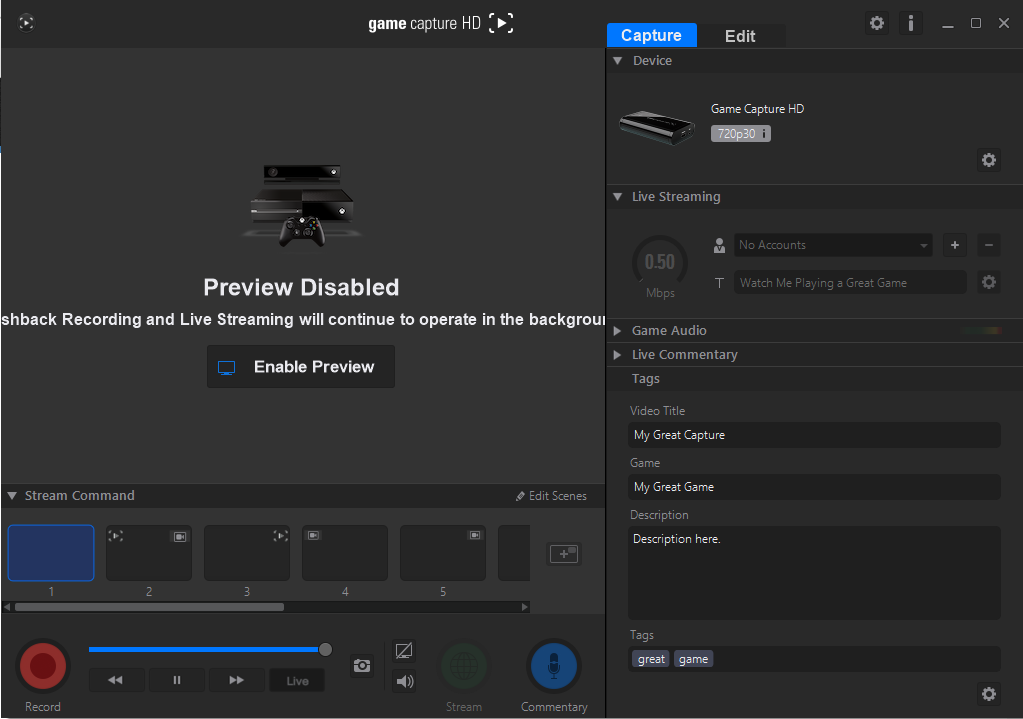The width and height of the screenshot is (1023, 719).
Task: Select scene 4 thumbnail
Action: (x=344, y=553)
